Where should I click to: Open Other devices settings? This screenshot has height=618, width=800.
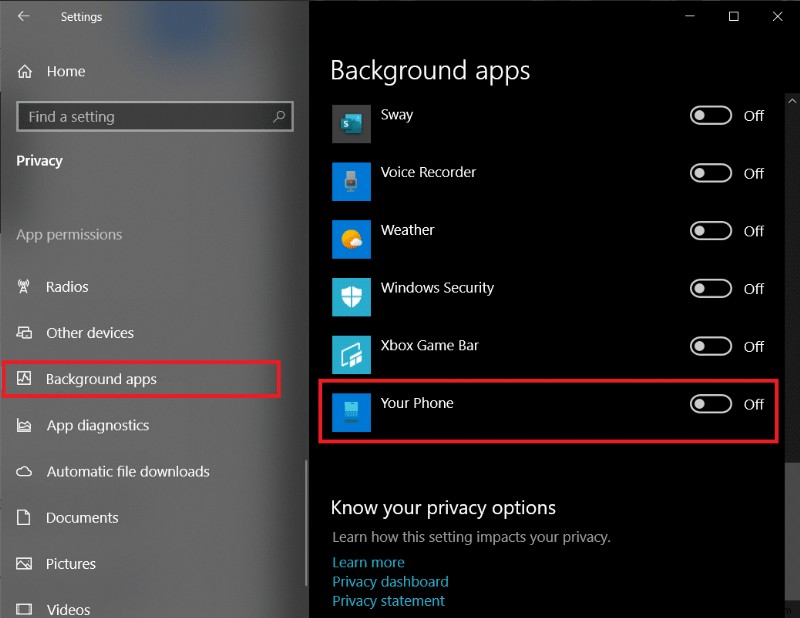(x=90, y=333)
